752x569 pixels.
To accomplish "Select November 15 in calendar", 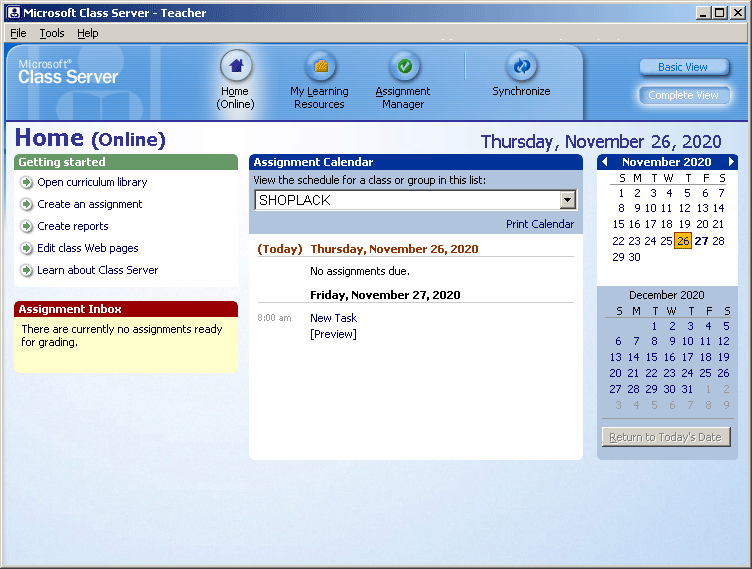I will point(619,224).
